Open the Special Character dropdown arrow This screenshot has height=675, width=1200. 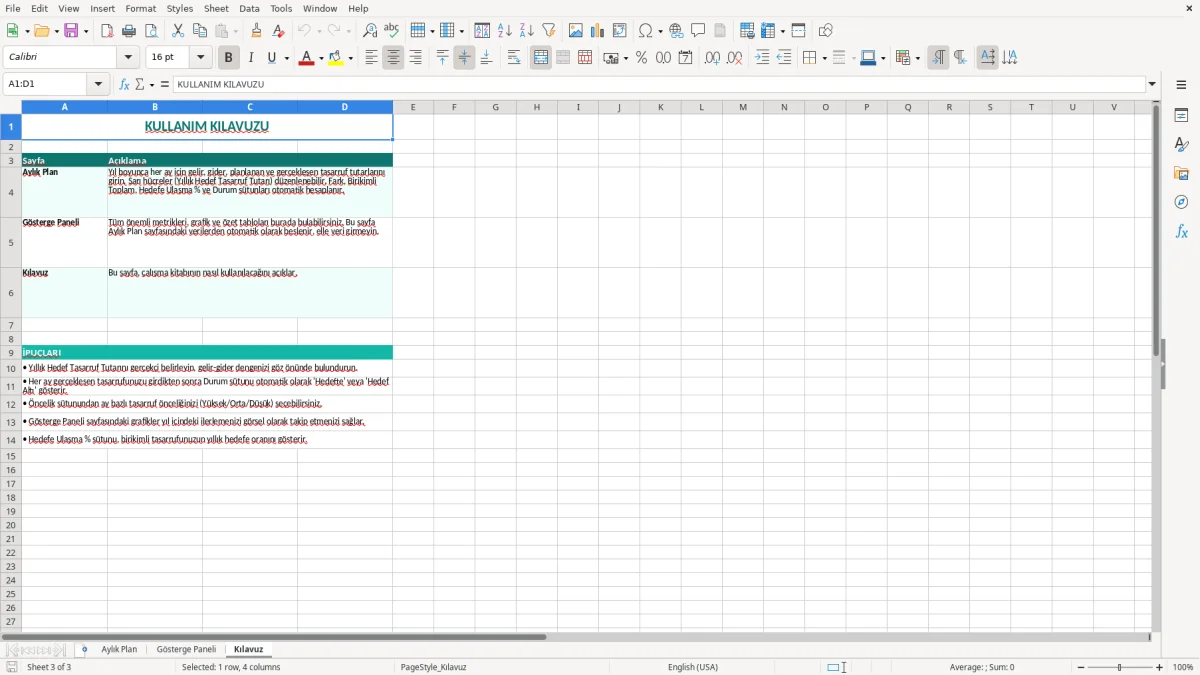(661, 31)
